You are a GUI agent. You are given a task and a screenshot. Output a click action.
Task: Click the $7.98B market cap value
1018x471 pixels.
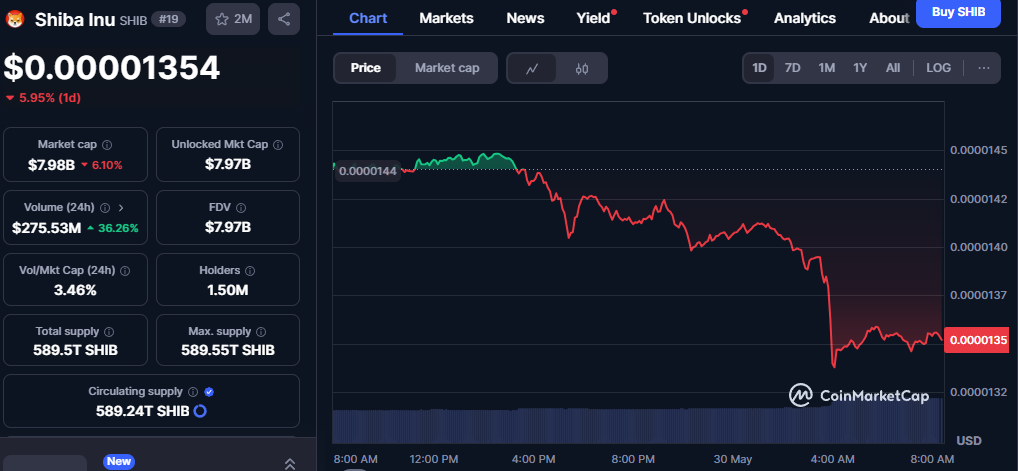coord(51,165)
